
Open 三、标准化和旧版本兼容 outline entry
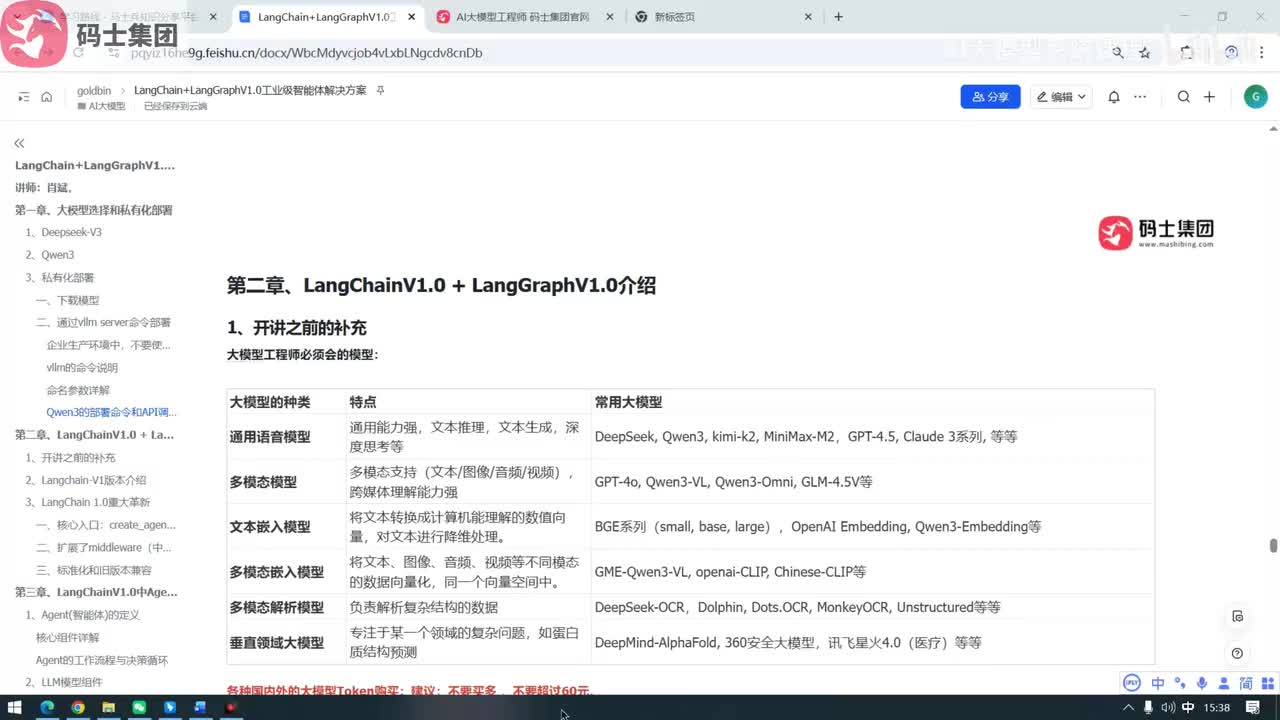click(94, 570)
